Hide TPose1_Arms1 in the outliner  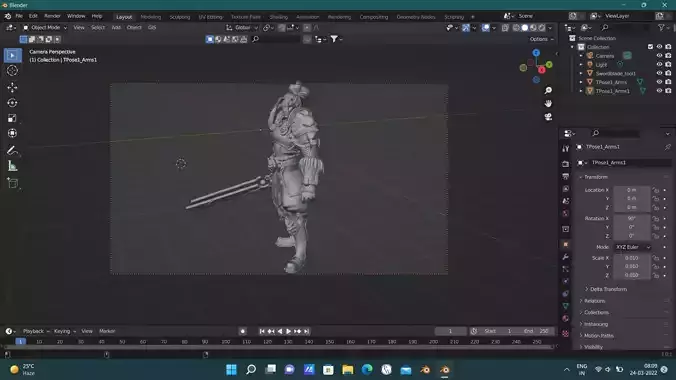coord(659,91)
